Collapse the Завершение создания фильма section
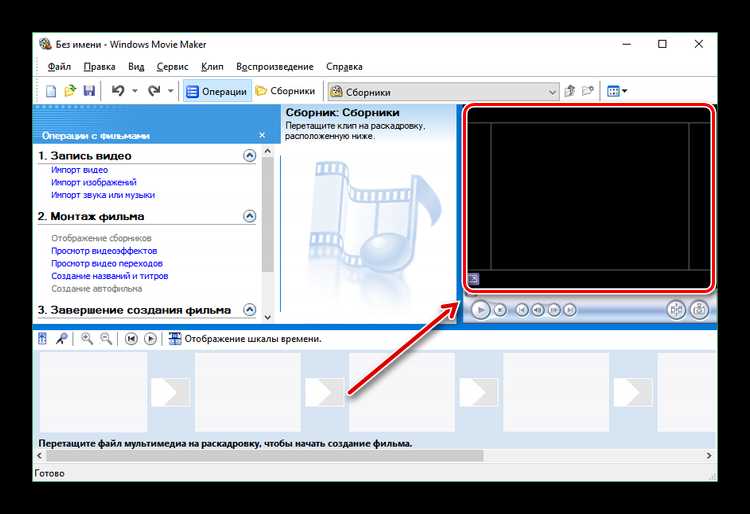This screenshot has height=514, width=750. [249, 309]
